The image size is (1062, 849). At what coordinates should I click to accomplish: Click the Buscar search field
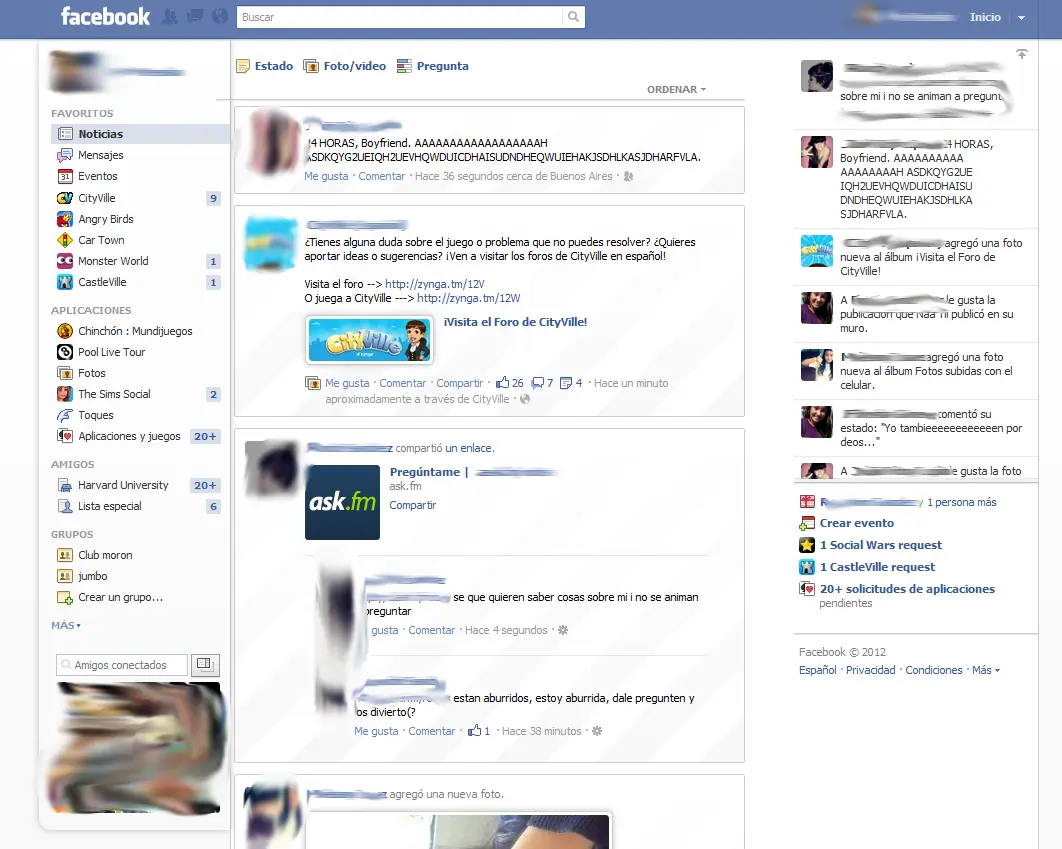click(x=400, y=17)
